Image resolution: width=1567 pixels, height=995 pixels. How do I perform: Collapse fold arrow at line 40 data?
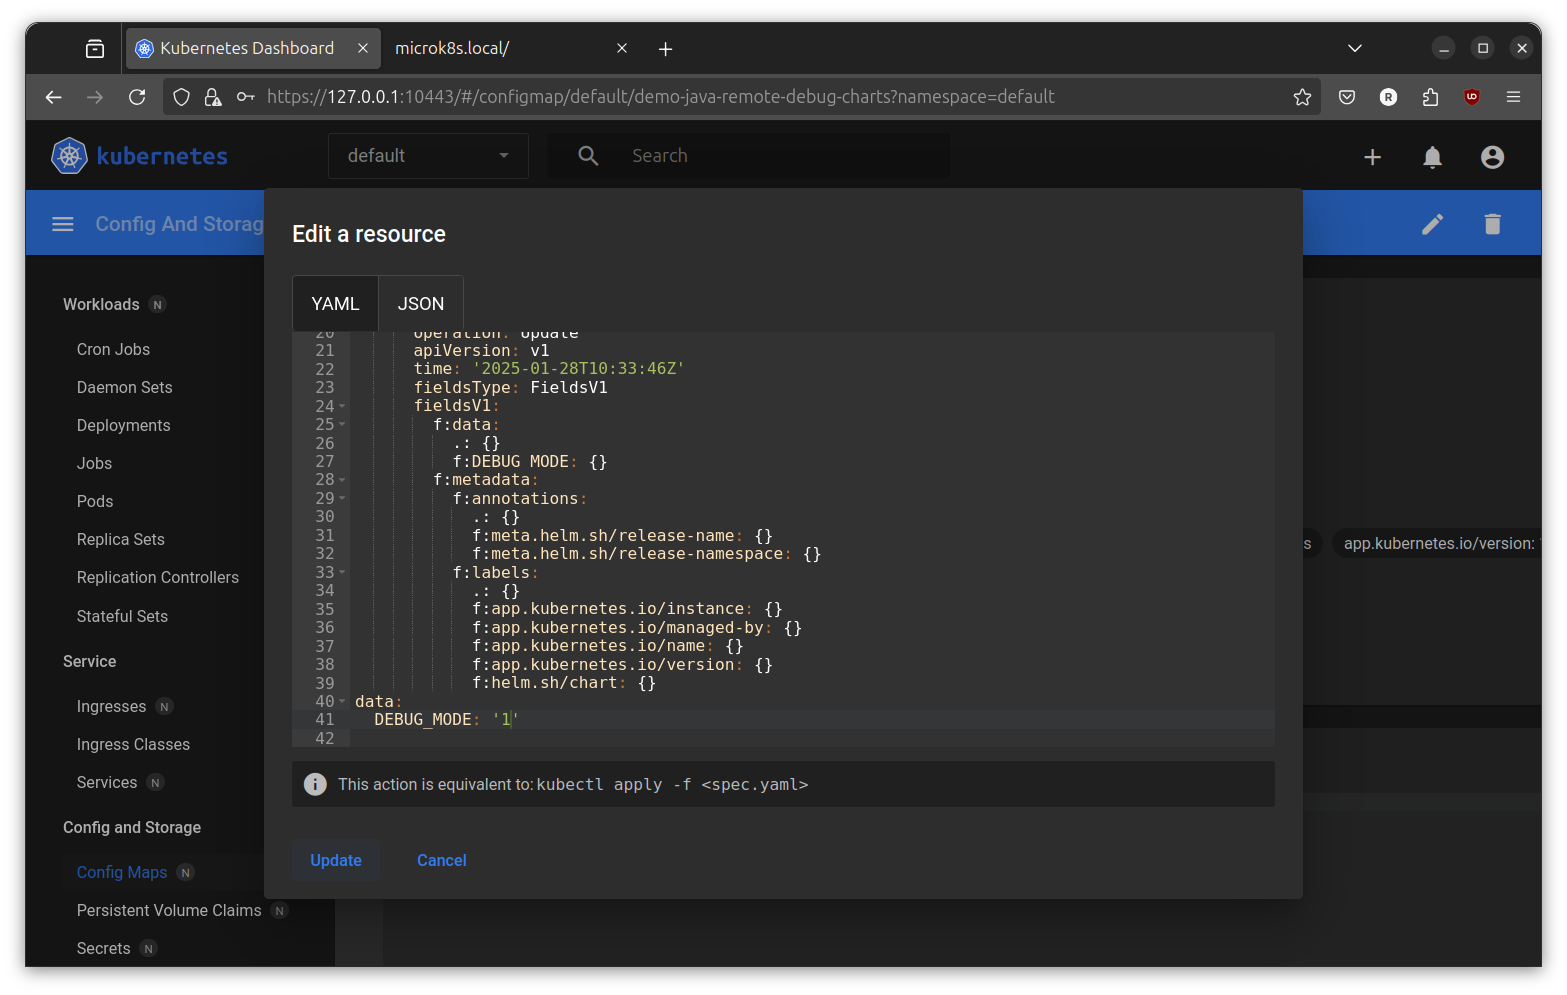click(342, 701)
